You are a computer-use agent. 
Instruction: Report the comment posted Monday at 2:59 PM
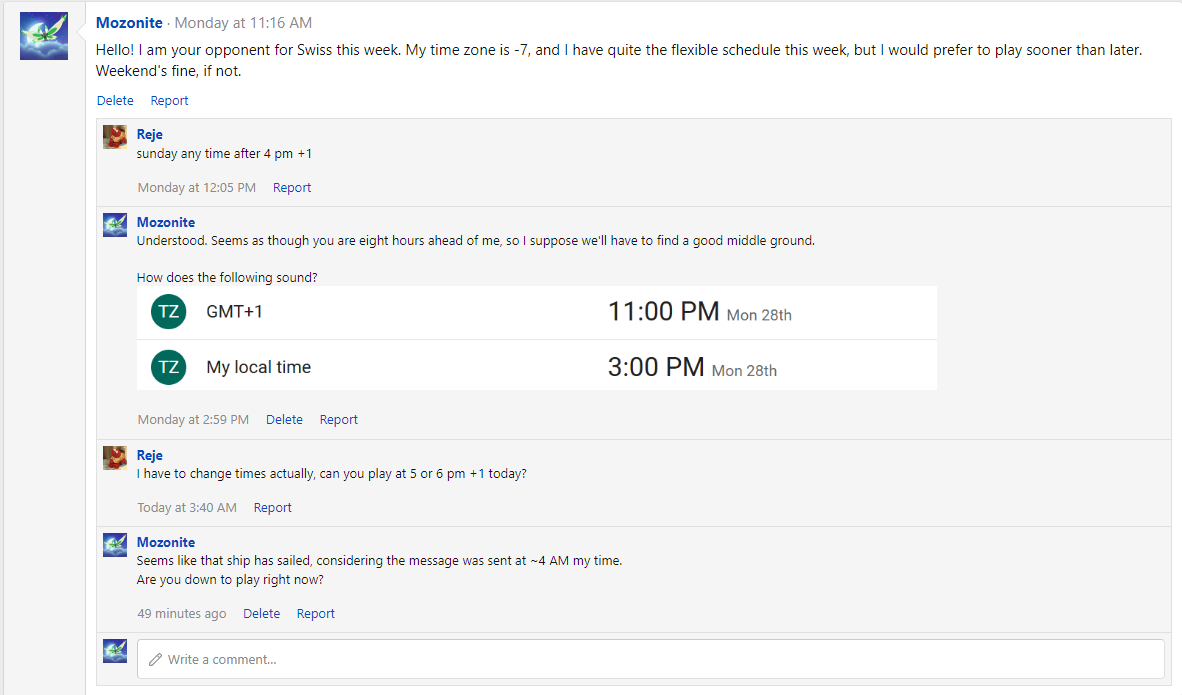tap(338, 420)
